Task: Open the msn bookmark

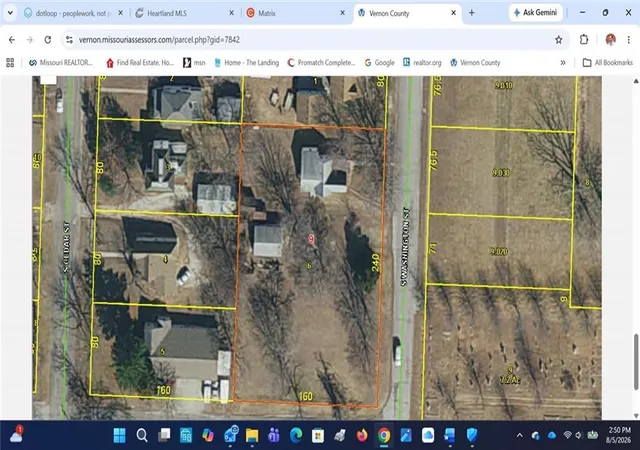Action: click(x=194, y=62)
